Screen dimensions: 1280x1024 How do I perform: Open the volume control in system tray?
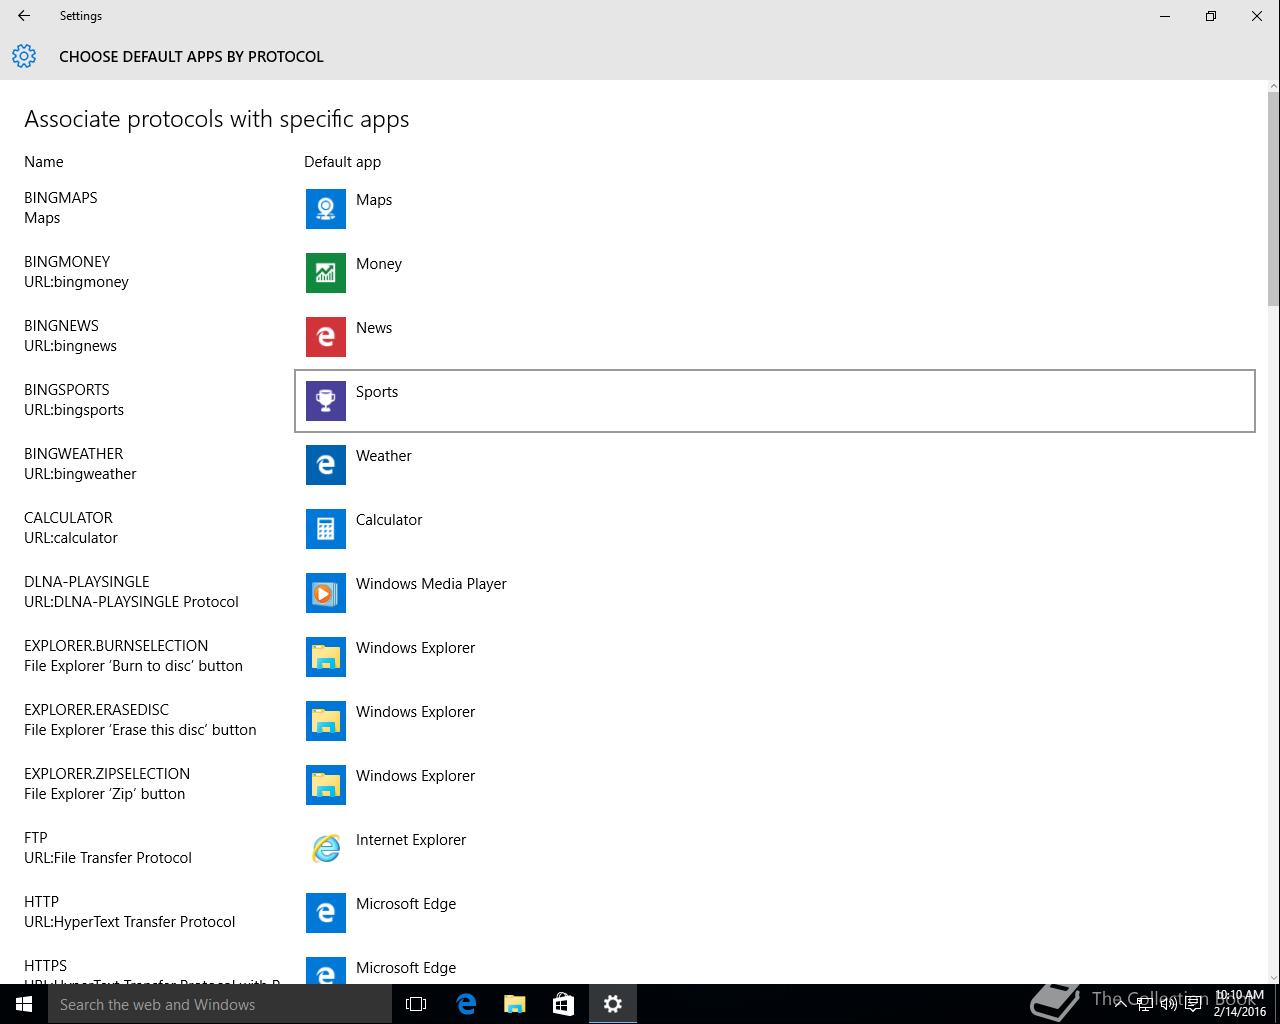(1168, 1004)
